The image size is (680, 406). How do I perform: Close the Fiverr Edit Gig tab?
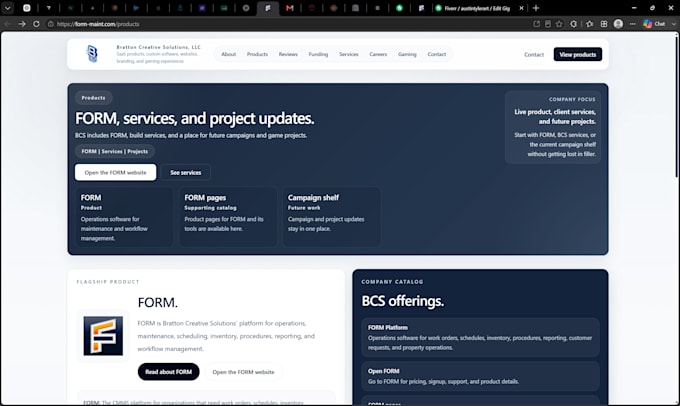[521, 8]
